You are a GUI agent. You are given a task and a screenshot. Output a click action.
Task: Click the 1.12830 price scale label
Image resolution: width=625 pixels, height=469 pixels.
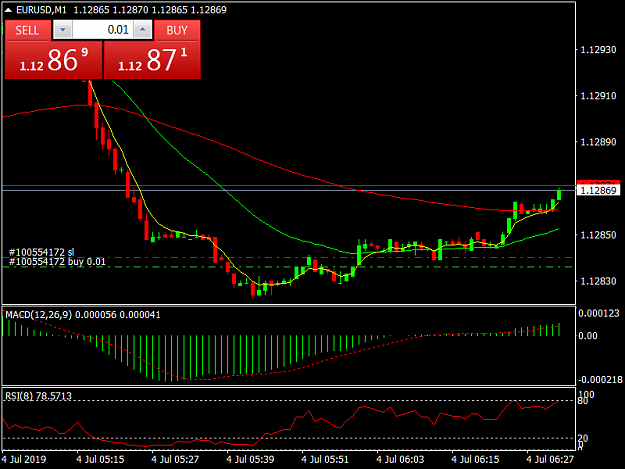click(x=598, y=281)
